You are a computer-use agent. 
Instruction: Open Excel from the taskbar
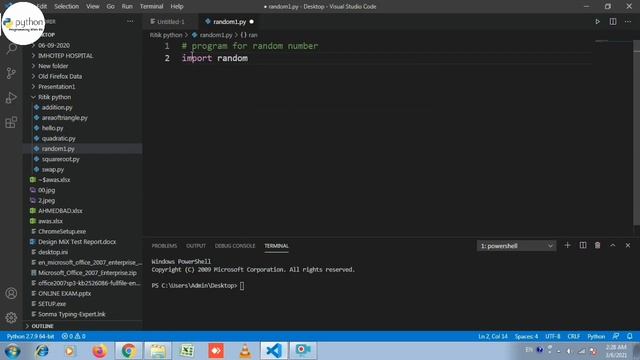187,351
